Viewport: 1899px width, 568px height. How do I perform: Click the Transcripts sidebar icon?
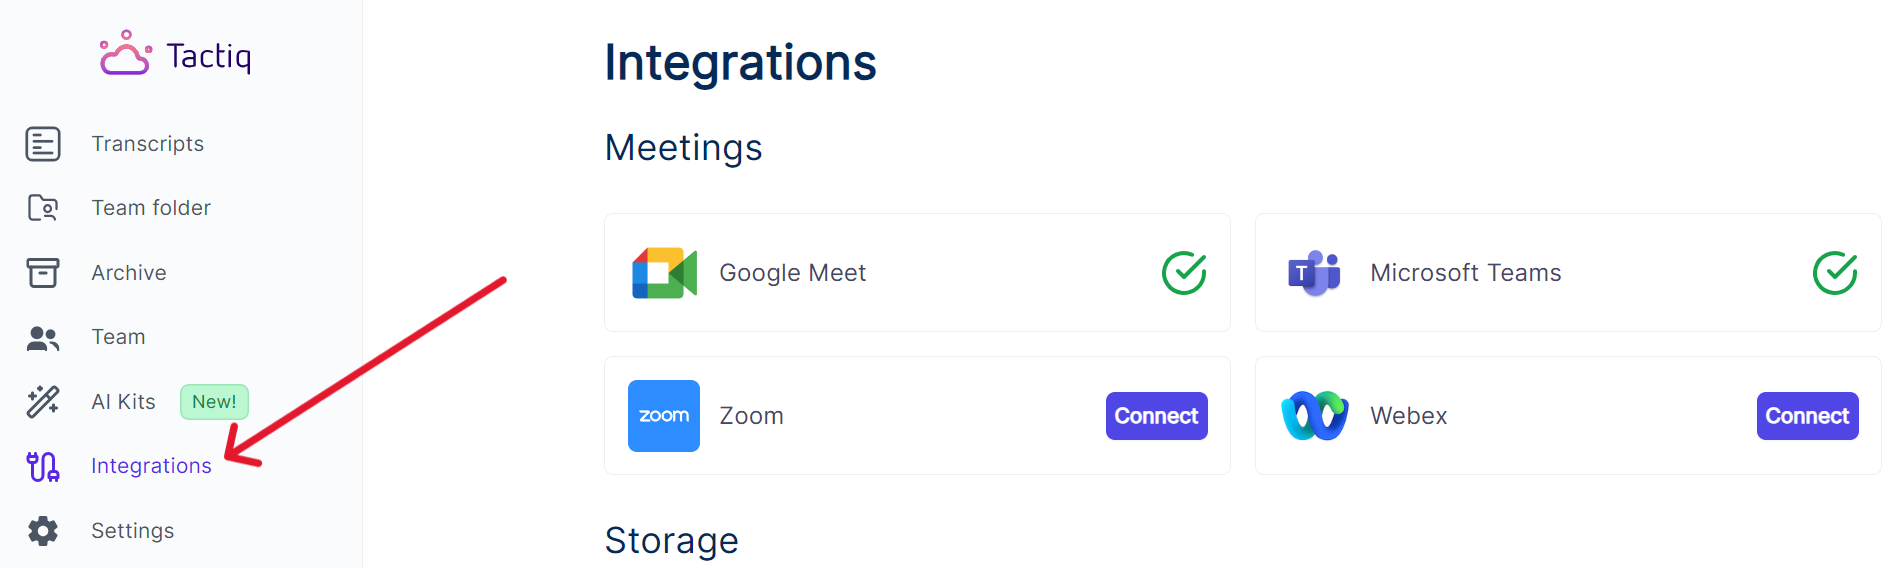tap(43, 144)
